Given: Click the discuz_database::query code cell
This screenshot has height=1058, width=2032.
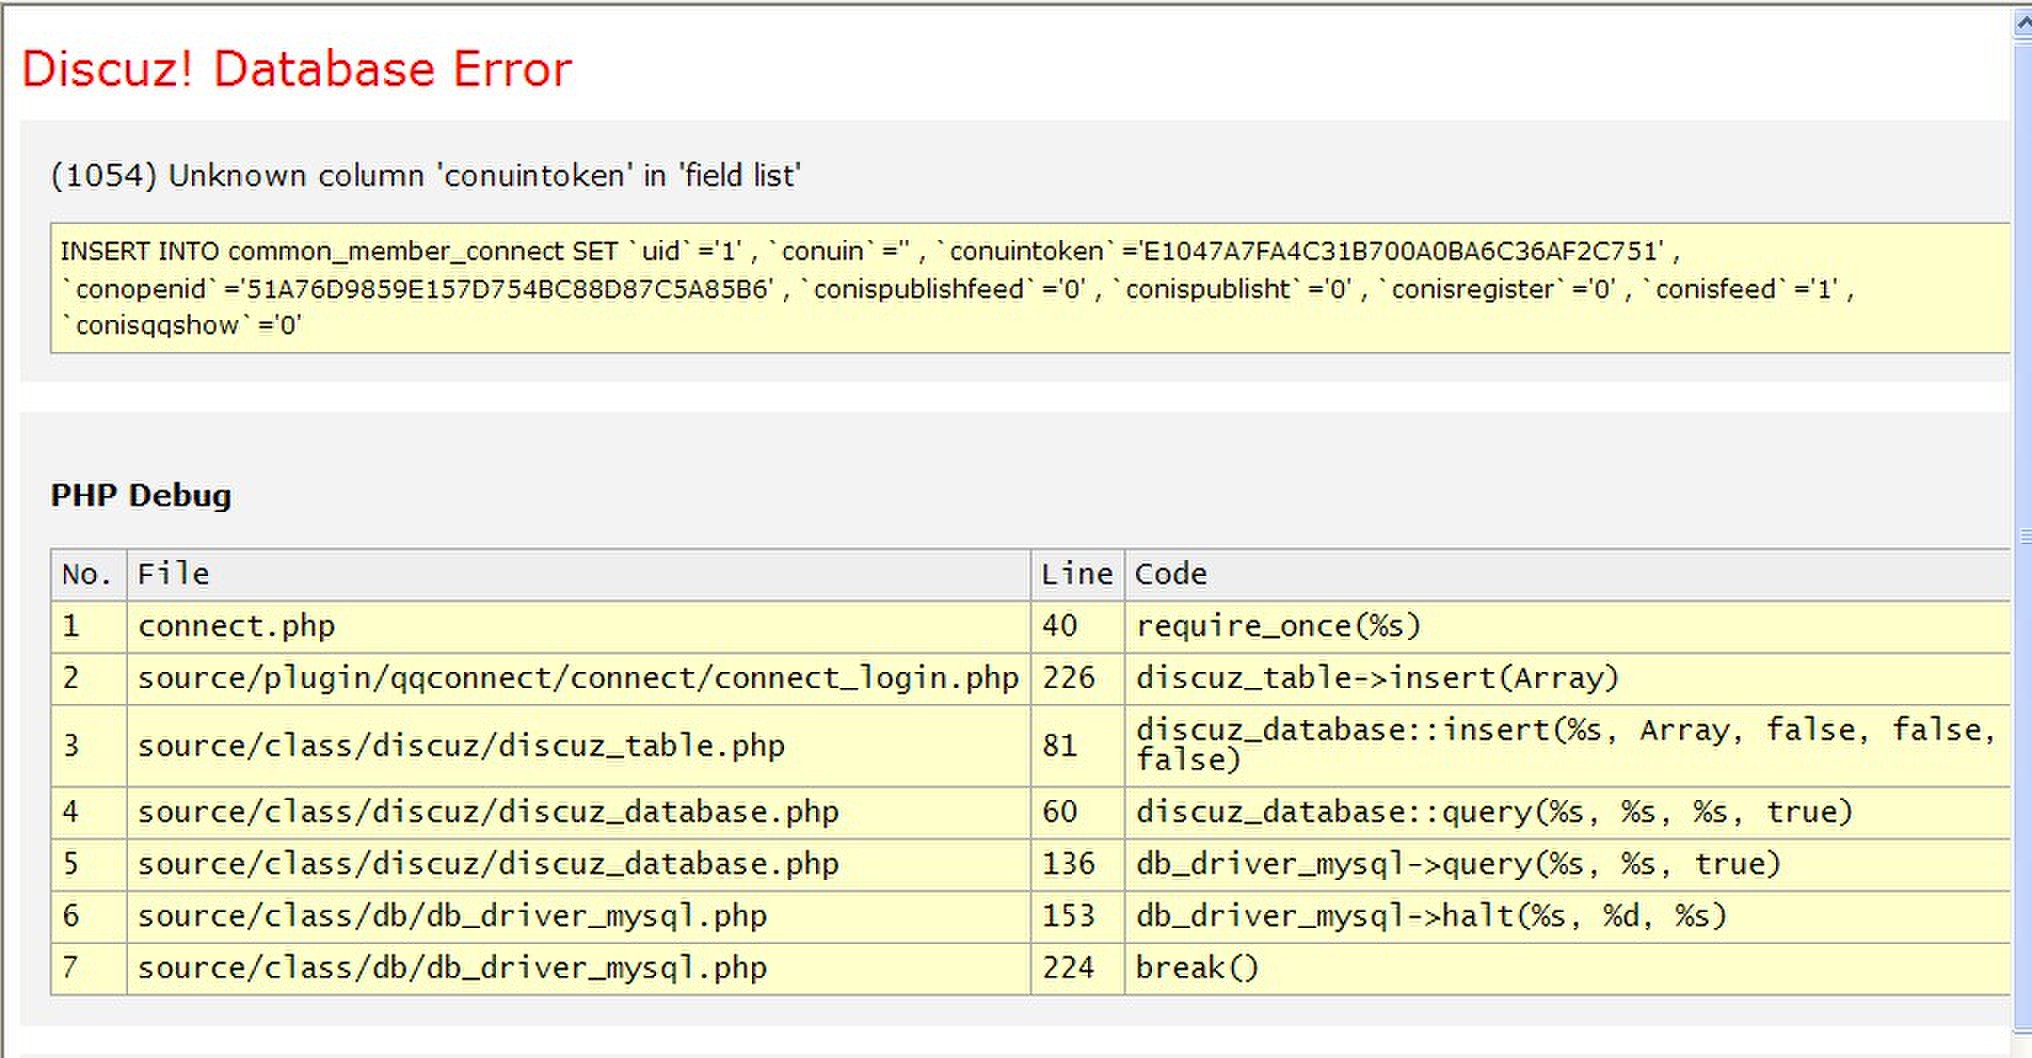Looking at the screenshot, I should 1493,812.
